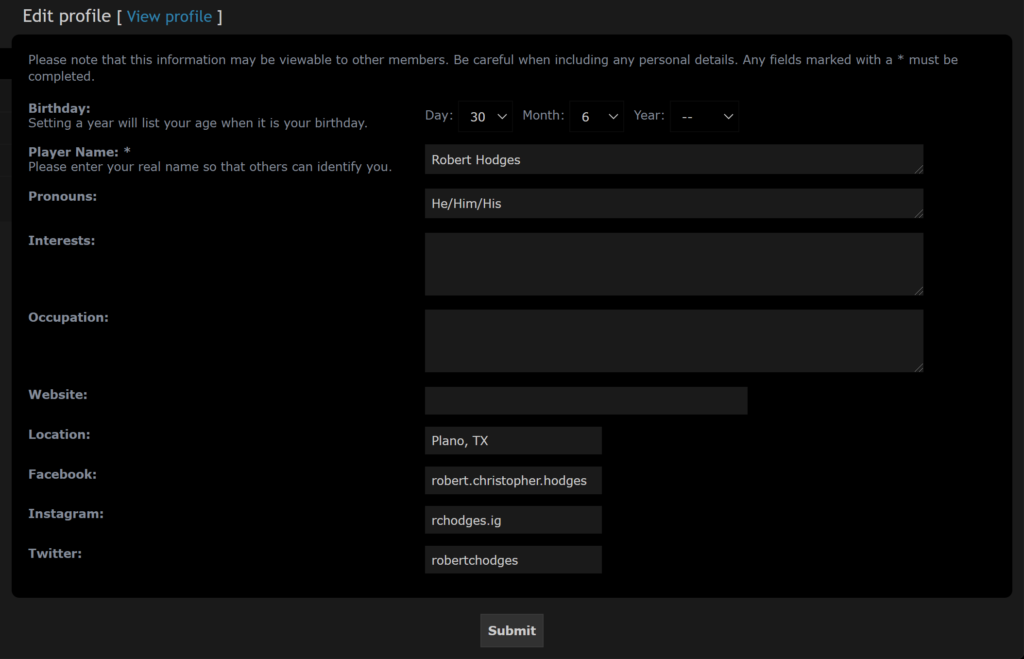Click the Pronouns label
This screenshot has width=1024, height=659.
[x=63, y=197]
